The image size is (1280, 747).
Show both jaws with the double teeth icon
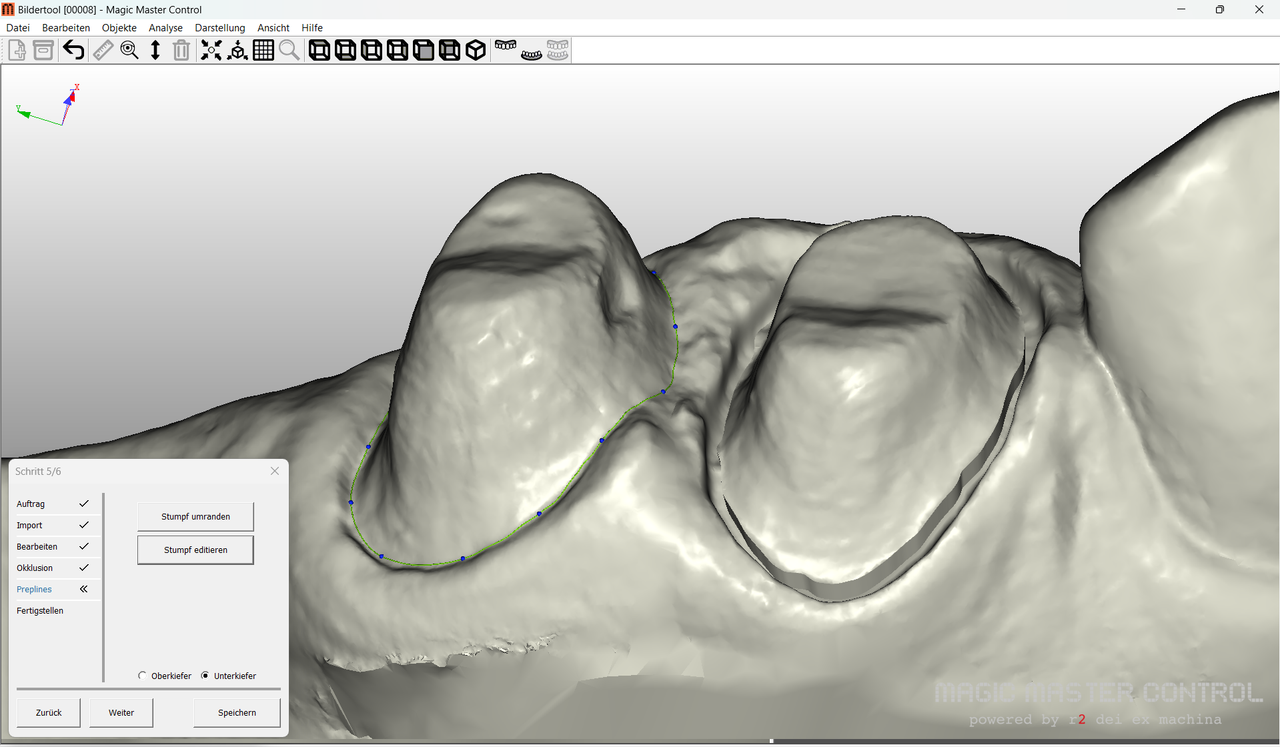click(558, 50)
